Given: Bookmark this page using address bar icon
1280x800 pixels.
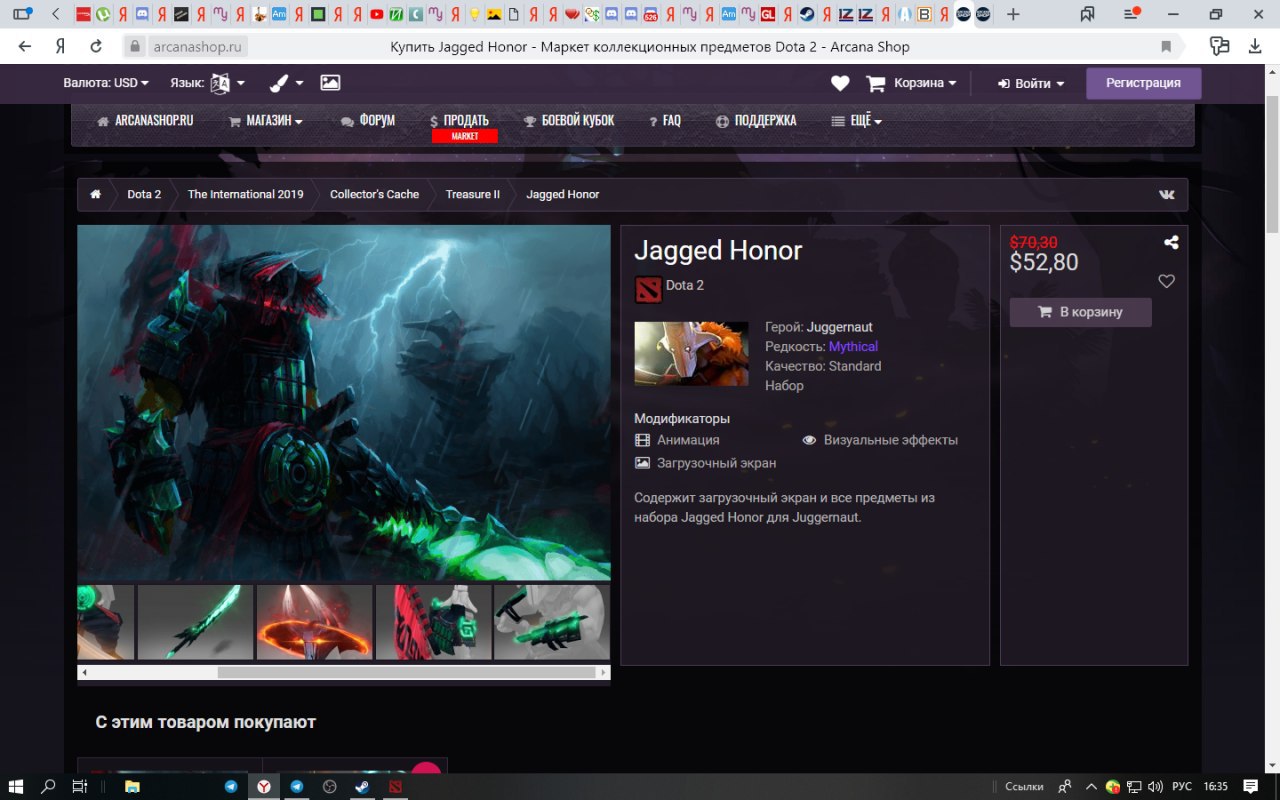Looking at the screenshot, I should coord(1166,46).
